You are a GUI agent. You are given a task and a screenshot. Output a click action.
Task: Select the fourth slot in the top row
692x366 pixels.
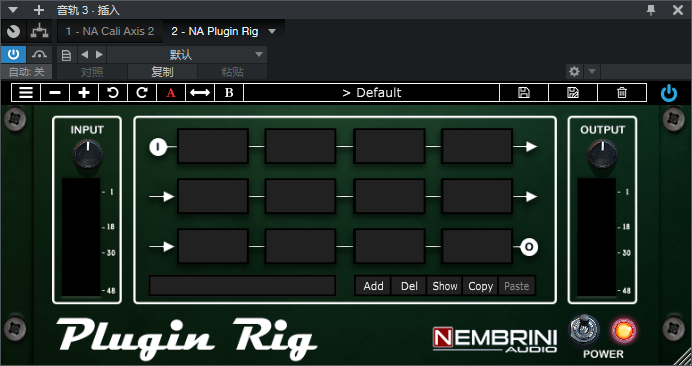click(x=477, y=146)
